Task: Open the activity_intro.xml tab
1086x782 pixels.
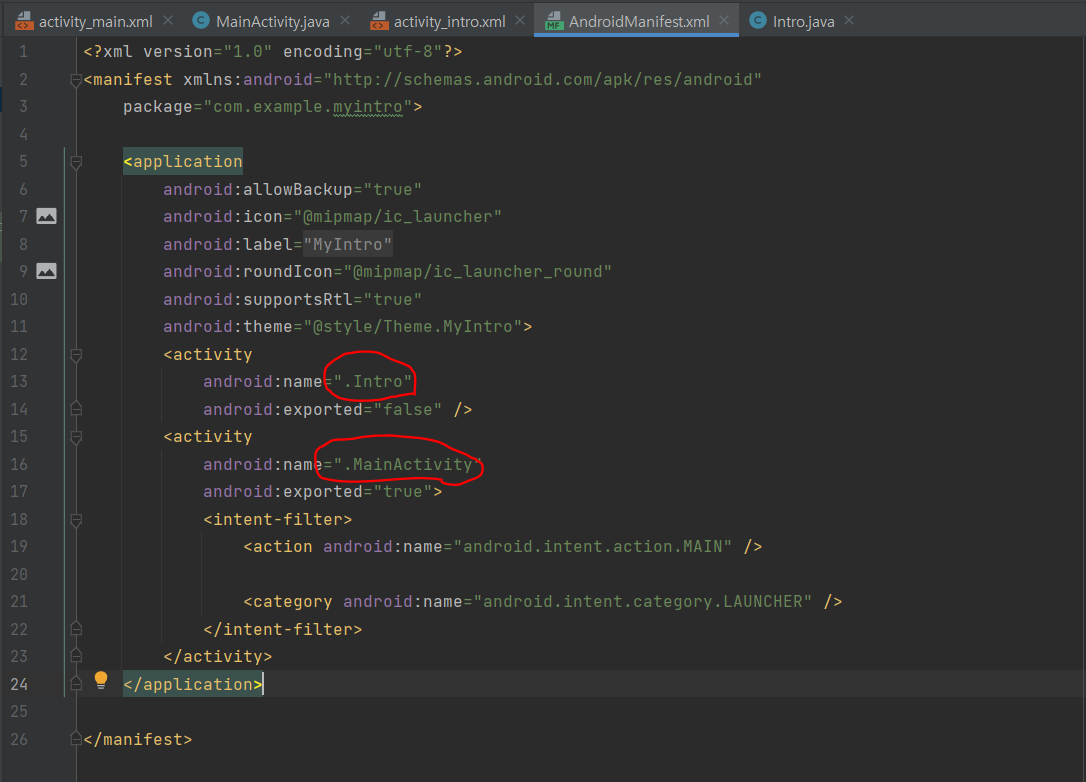Action: point(448,21)
